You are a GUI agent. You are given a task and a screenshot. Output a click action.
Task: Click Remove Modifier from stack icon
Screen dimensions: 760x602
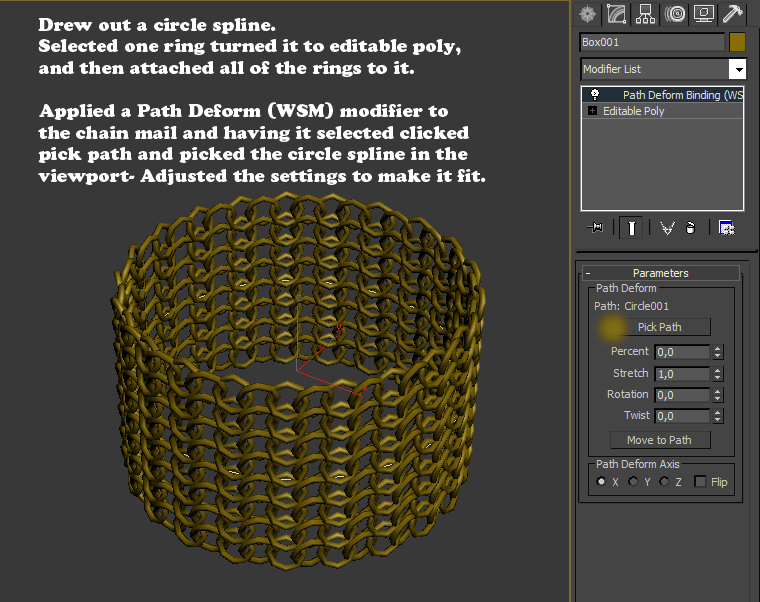tap(690, 228)
